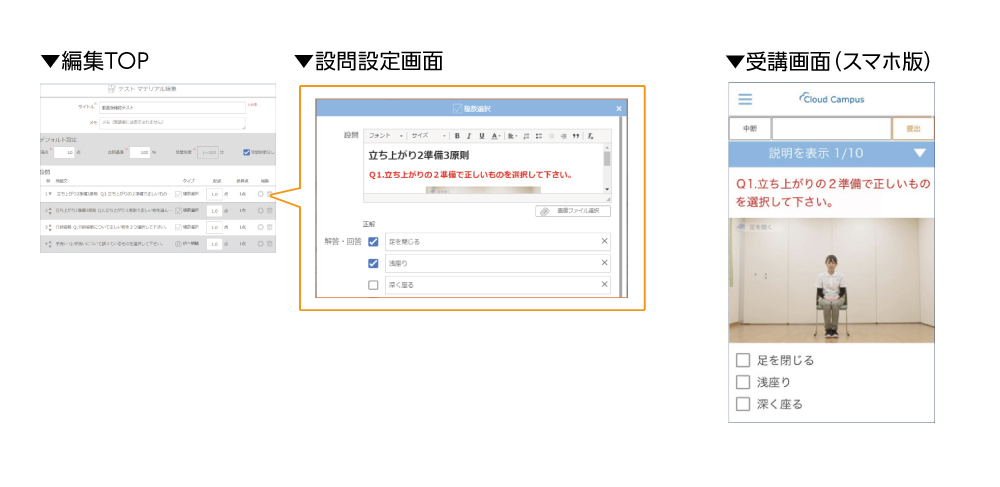Click the question text Q1.立ち上がり in editor
This screenshot has height=487, width=1000.
tap(470, 175)
